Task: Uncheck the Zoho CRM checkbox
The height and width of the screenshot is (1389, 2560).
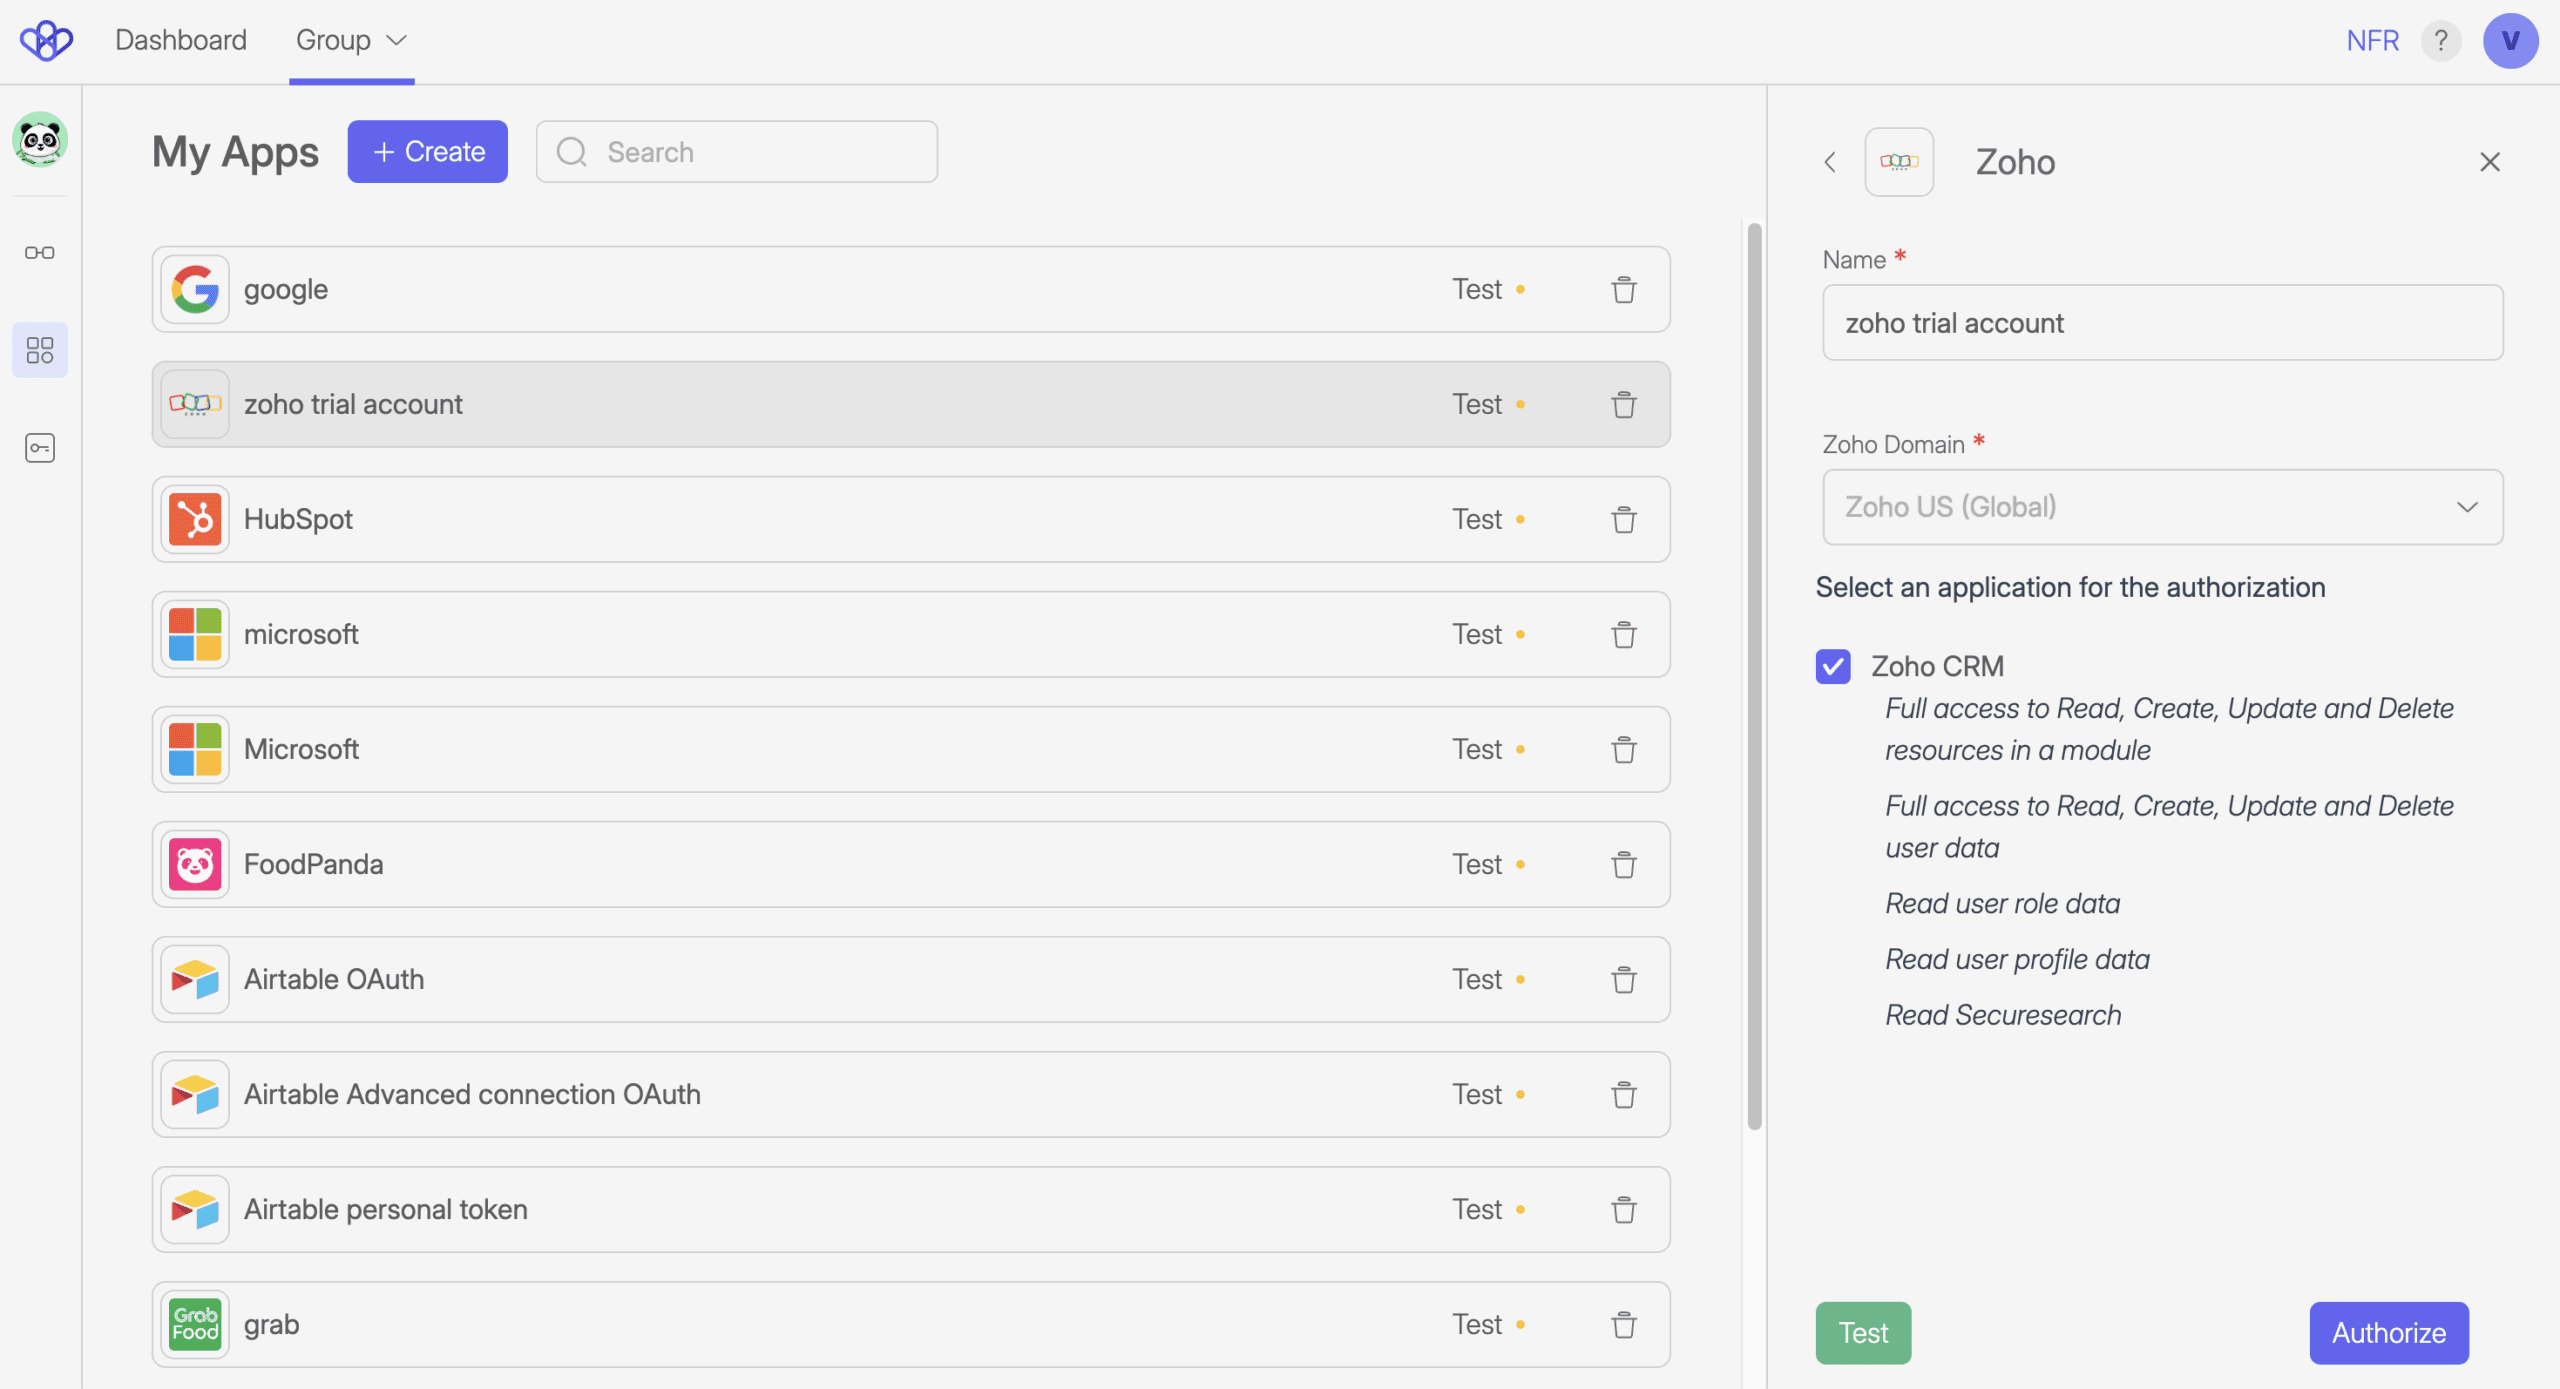Action: tap(1833, 666)
